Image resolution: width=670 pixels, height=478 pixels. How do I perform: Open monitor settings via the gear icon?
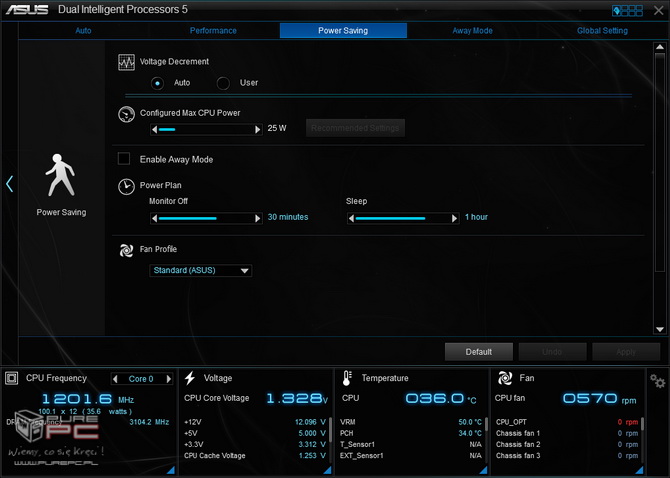coord(657,380)
